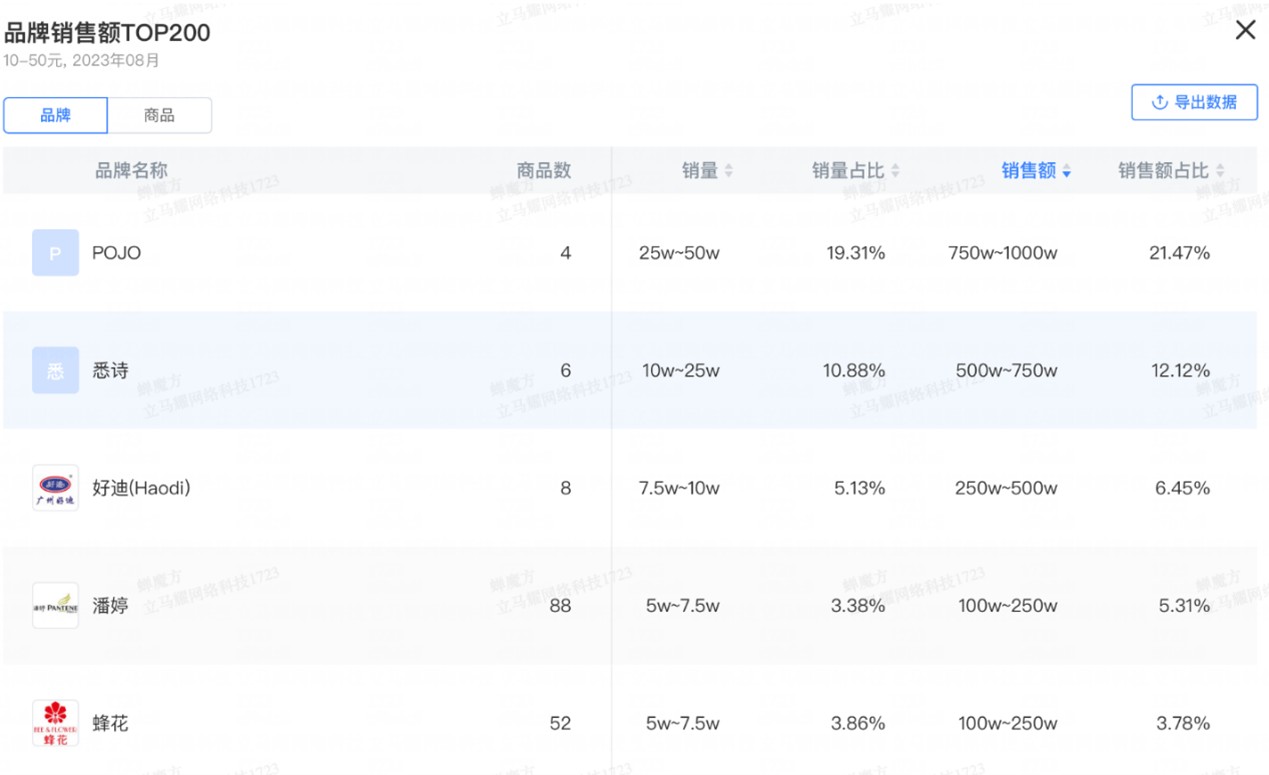Image resolution: width=1269 pixels, height=775 pixels.
Task: Click the 10.88% sales share cell
Action: tap(854, 371)
